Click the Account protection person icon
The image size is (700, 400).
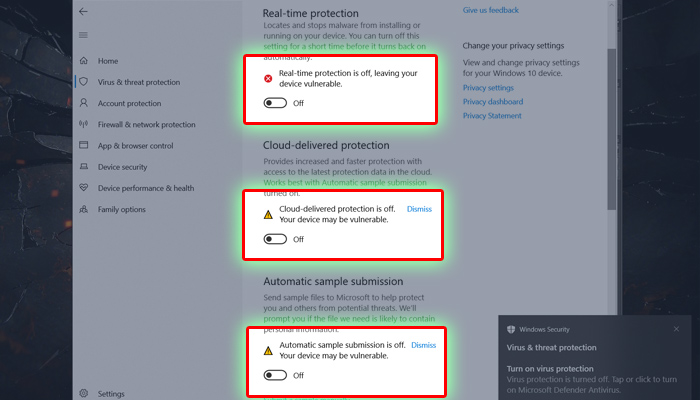[83, 103]
